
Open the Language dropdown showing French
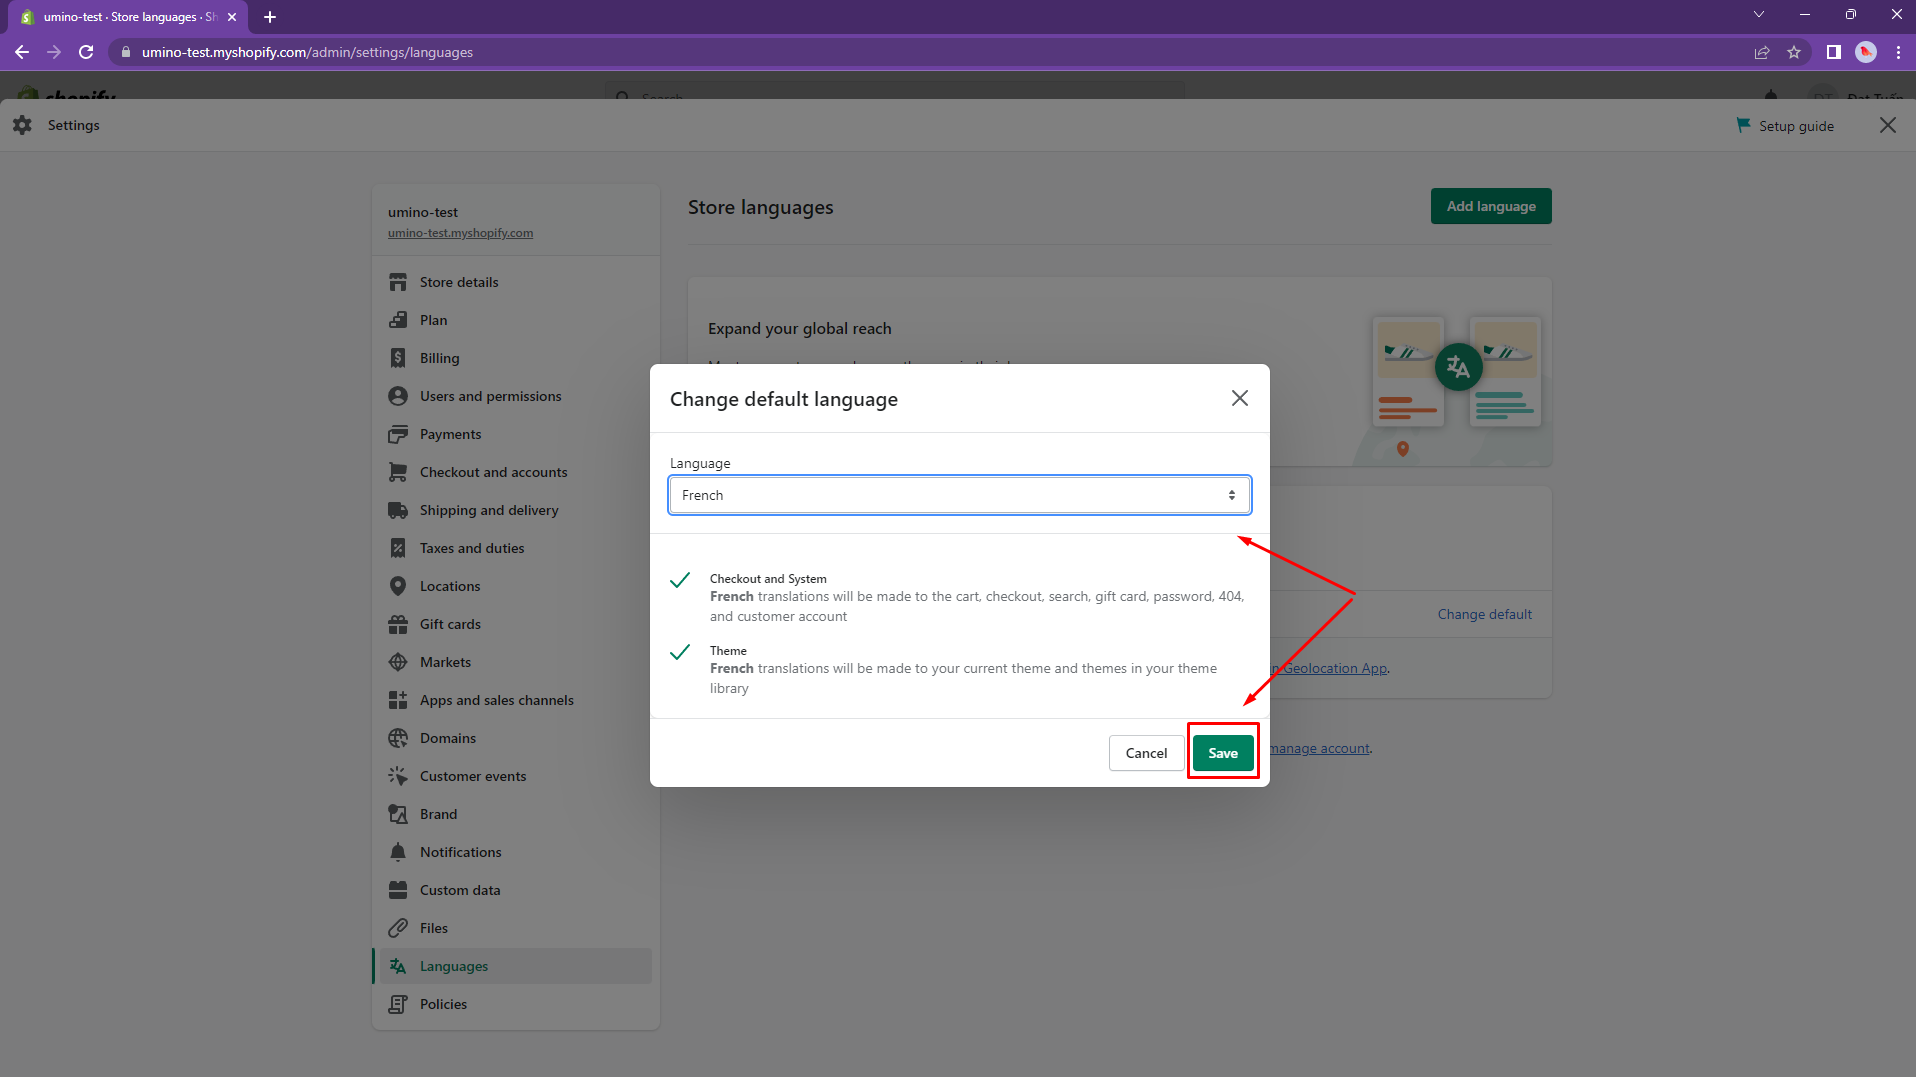tap(959, 495)
